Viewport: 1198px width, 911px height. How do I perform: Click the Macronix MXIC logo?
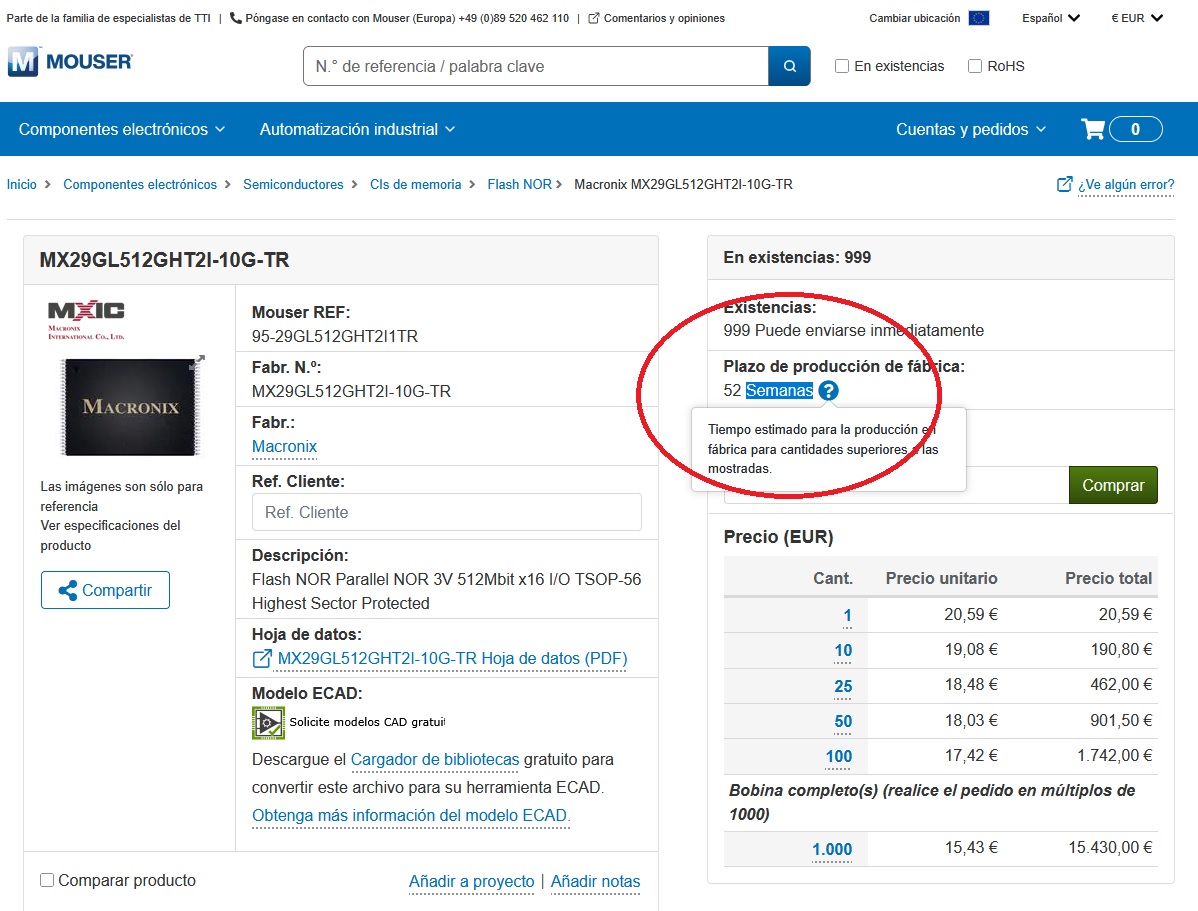pyautogui.click(x=86, y=319)
